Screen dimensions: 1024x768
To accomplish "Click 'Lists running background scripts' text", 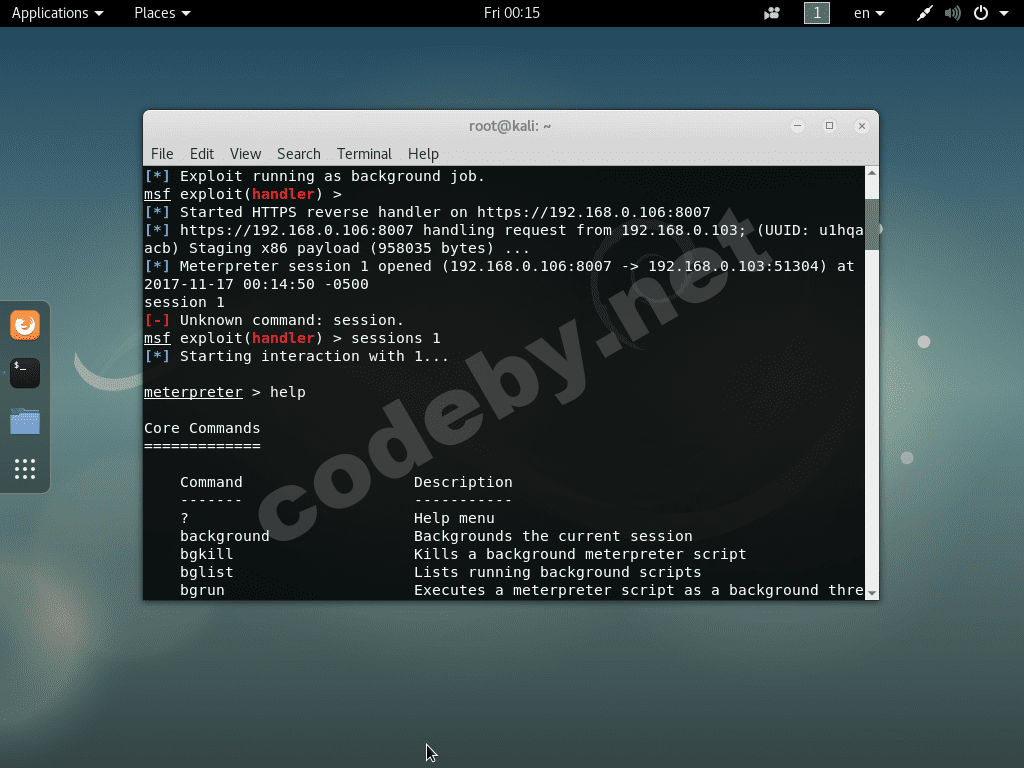I will pyautogui.click(x=557, y=572).
